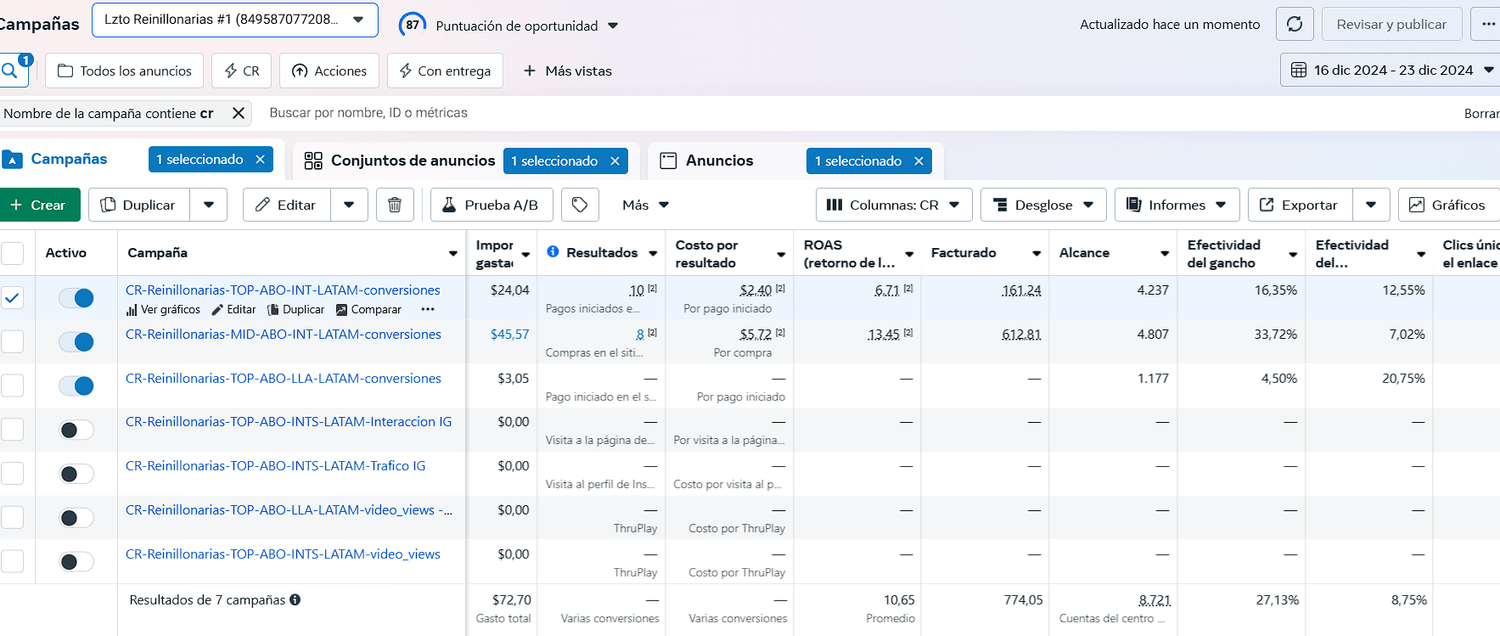
Task: Enable the CR-Reinillonarias-TOP-ABO-INTS-LATAM-Trafico IG campaign
Action: pos(76,474)
